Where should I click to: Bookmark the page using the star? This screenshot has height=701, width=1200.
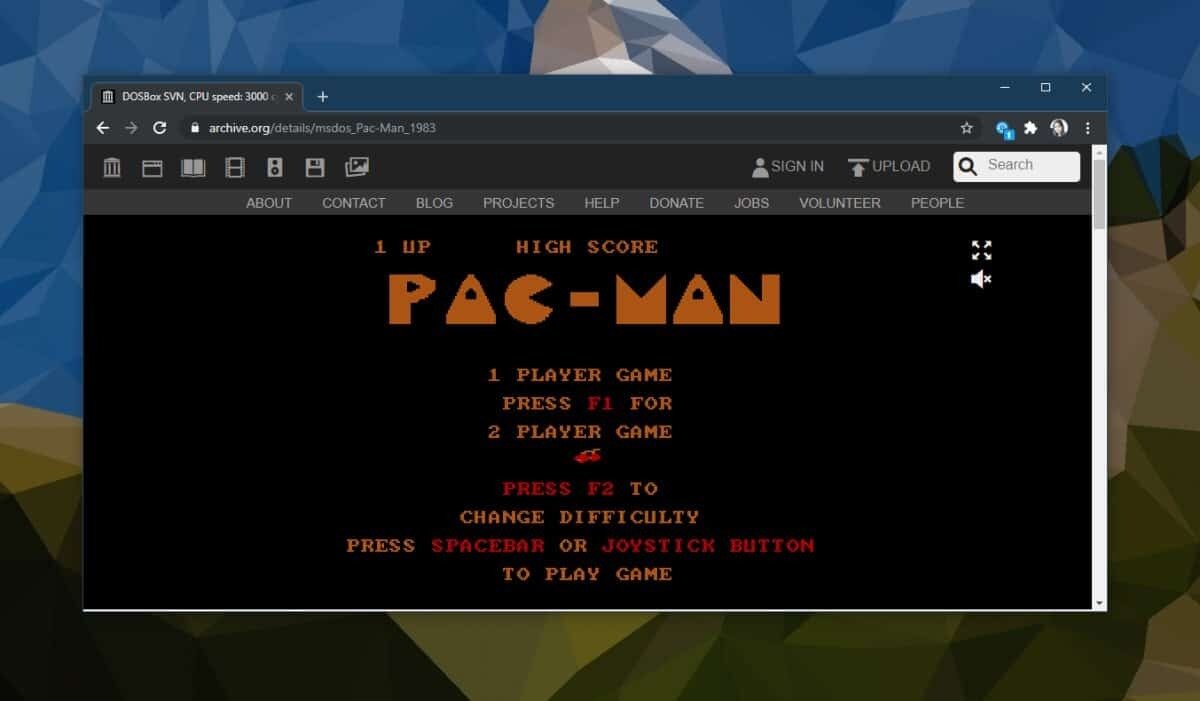[x=966, y=128]
